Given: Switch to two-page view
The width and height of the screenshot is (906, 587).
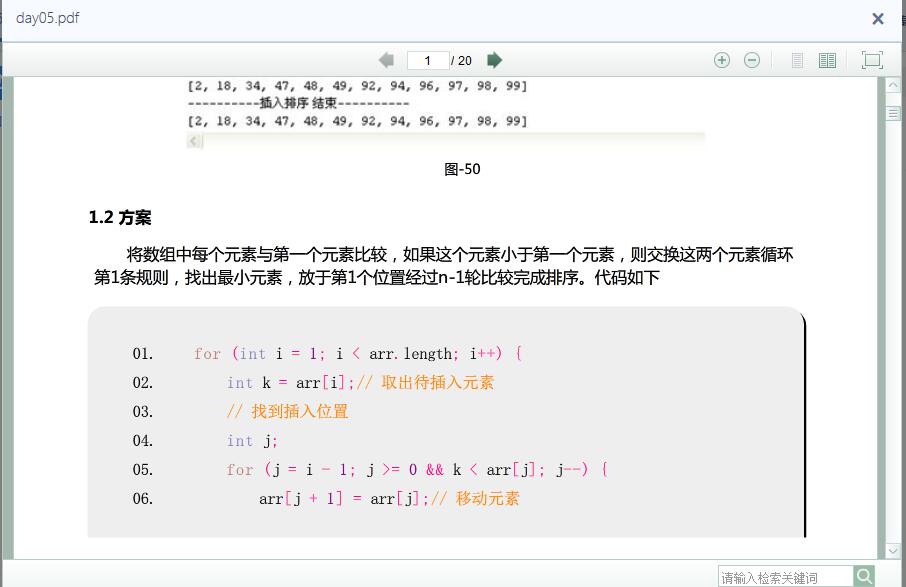Looking at the screenshot, I should [x=827, y=60].
